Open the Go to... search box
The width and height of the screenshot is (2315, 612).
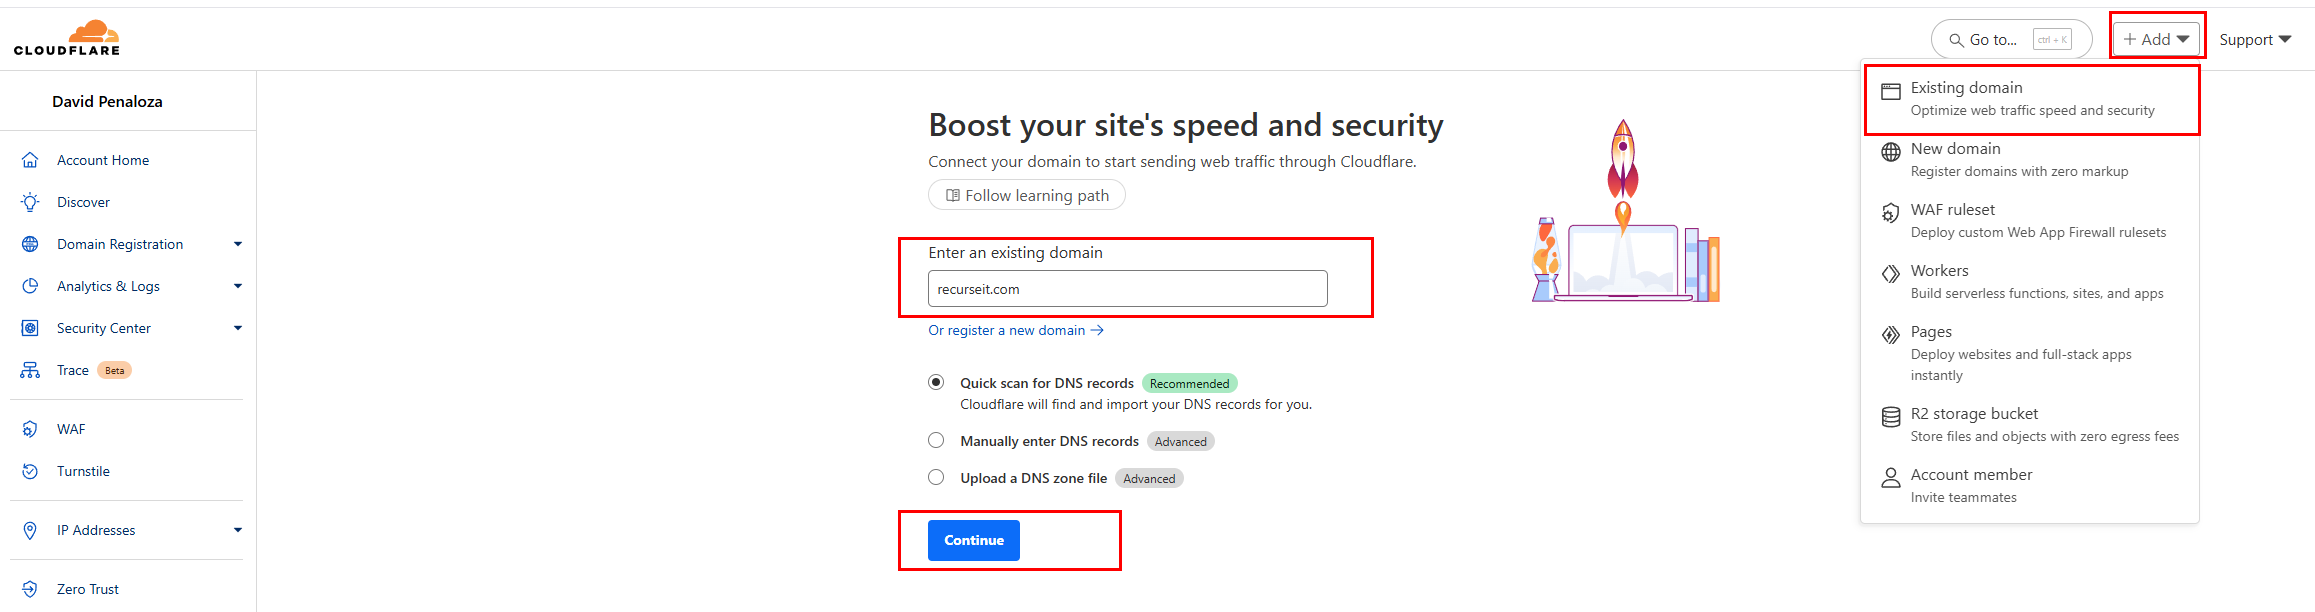2010,40
